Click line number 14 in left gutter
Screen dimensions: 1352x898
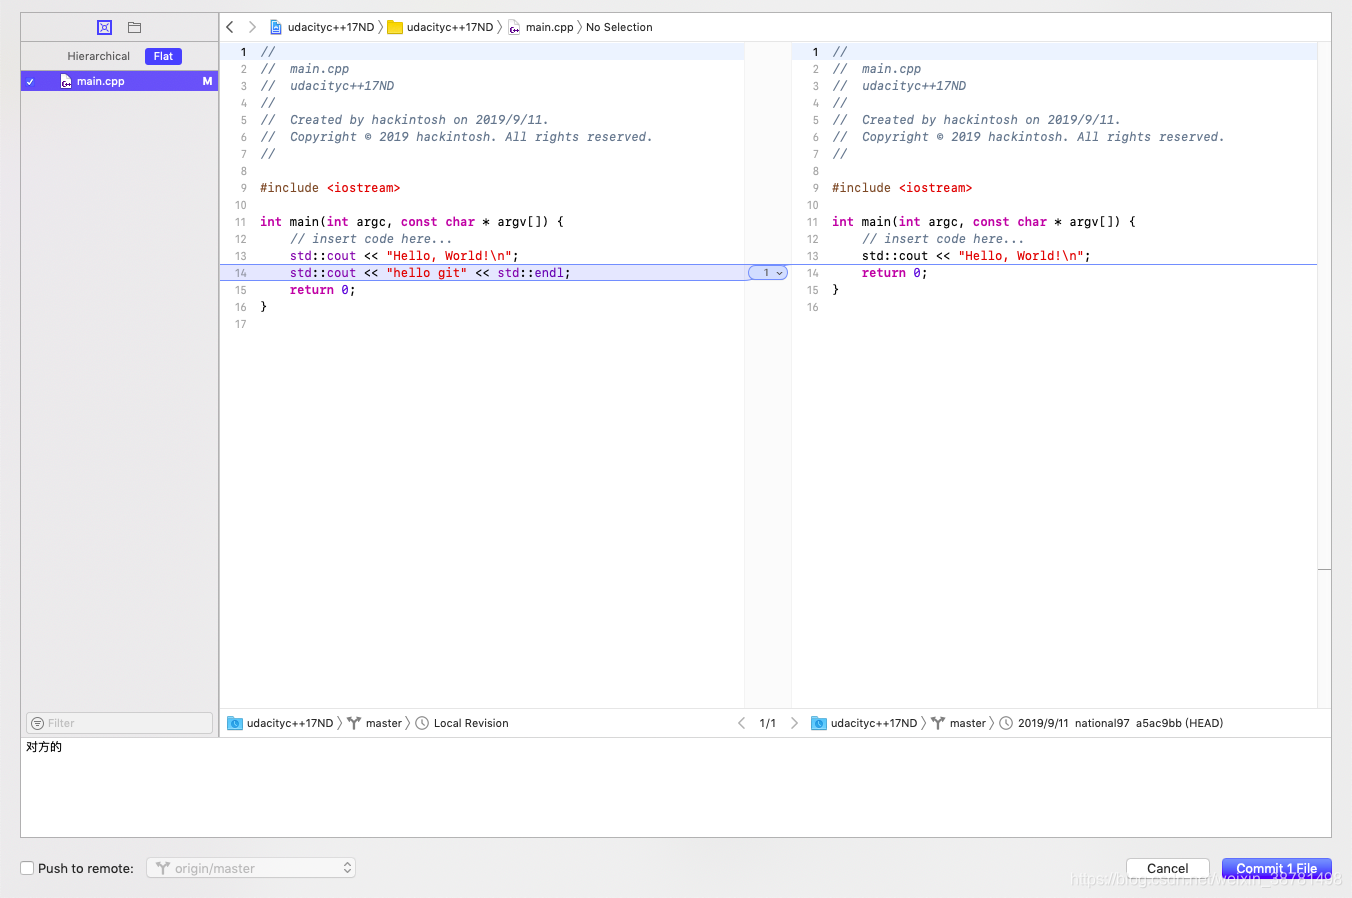click(241, 273)
